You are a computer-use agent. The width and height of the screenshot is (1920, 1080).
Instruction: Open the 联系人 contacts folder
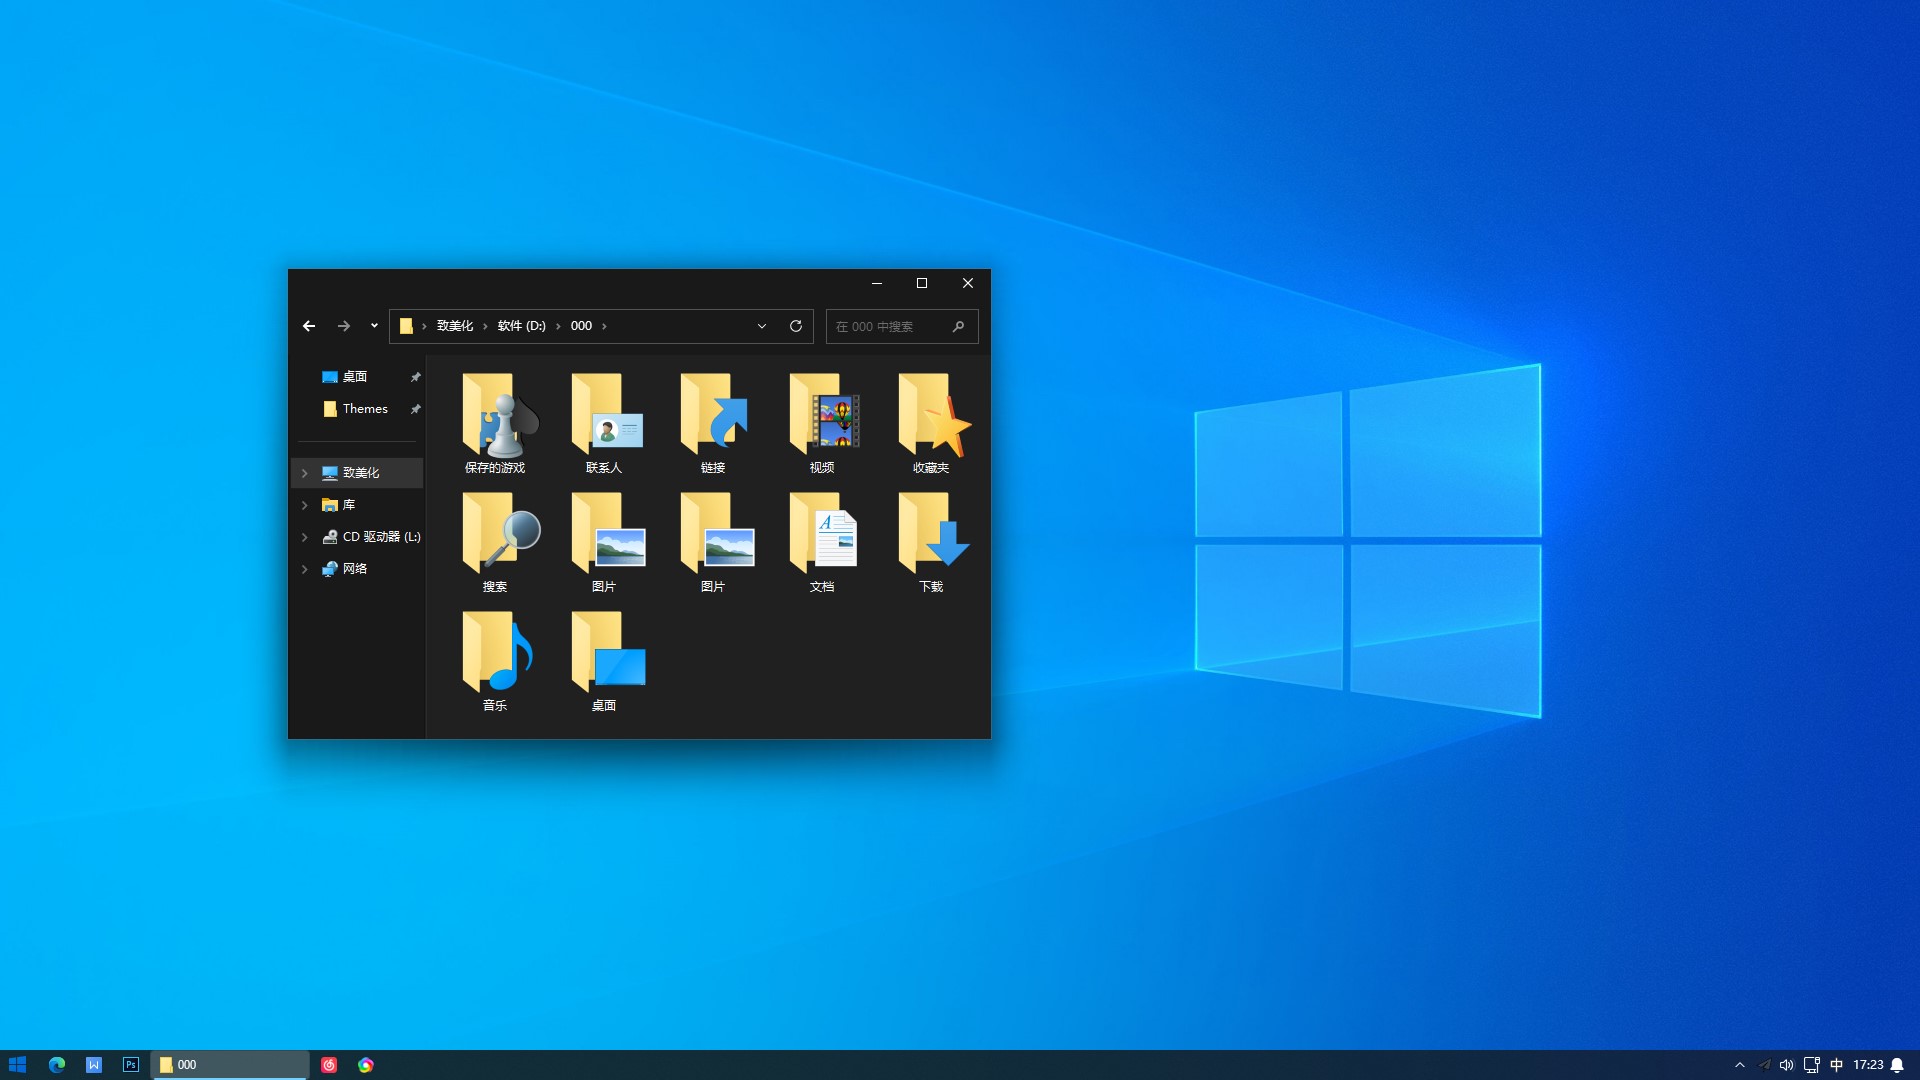click(x=603, y=420)
